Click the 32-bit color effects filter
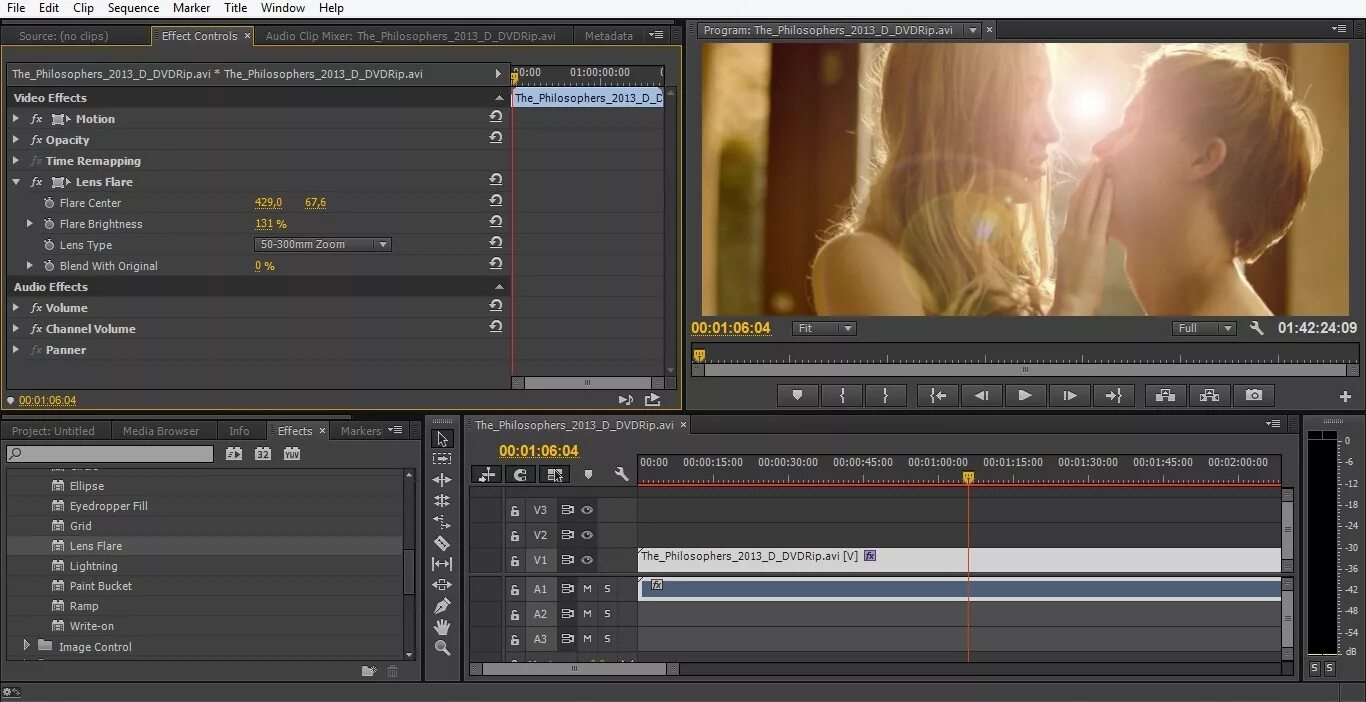Image resolution: width=1366 pixels, height=702 pixels. tap(263, 454)
